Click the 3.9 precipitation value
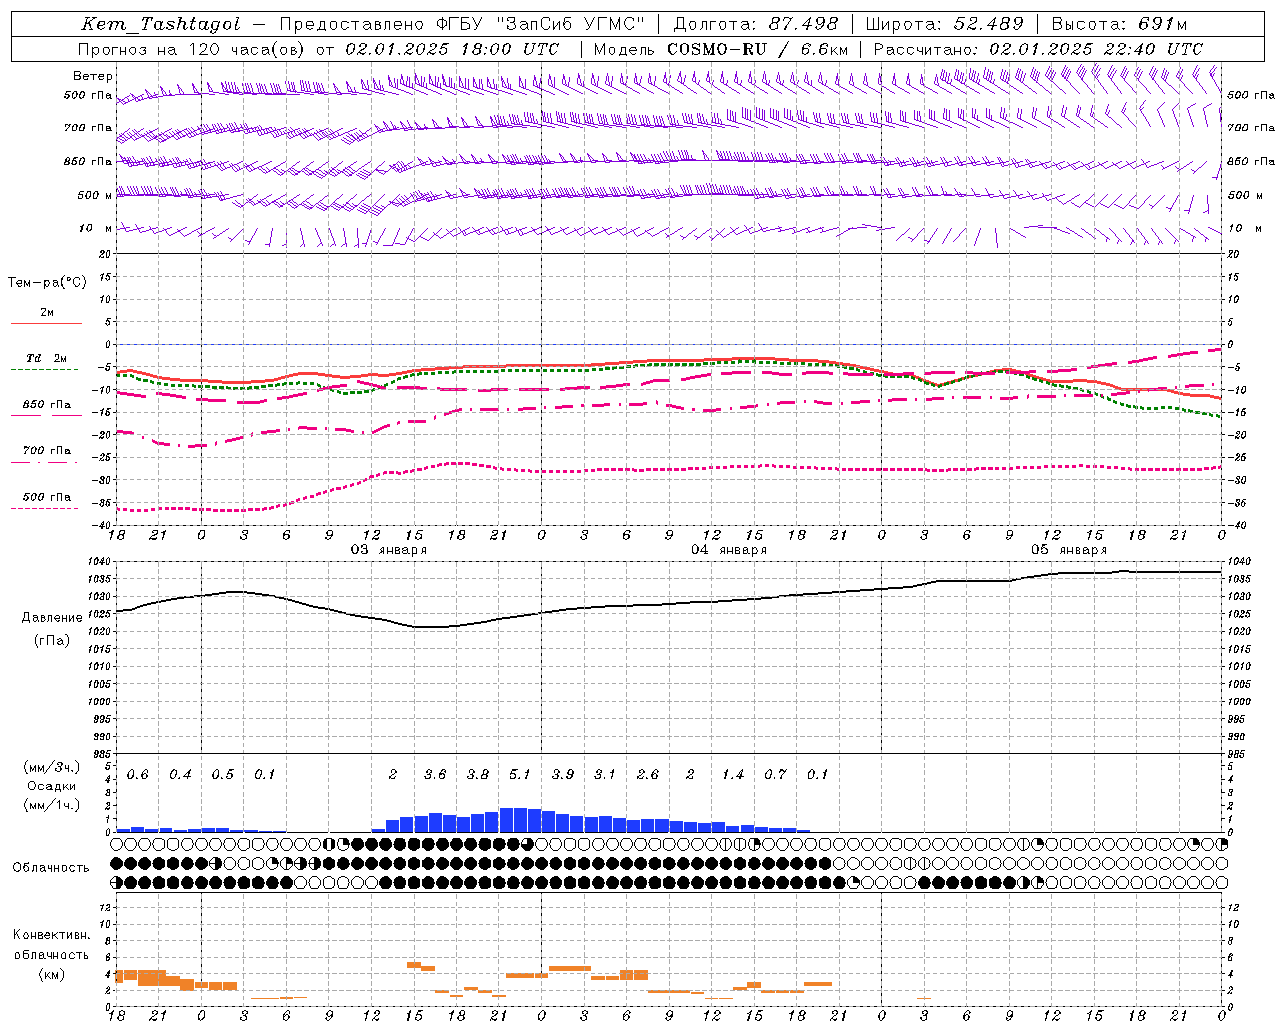This screenshot has width=1280, height=1024. pyautogui.click(x=563, y=774)
